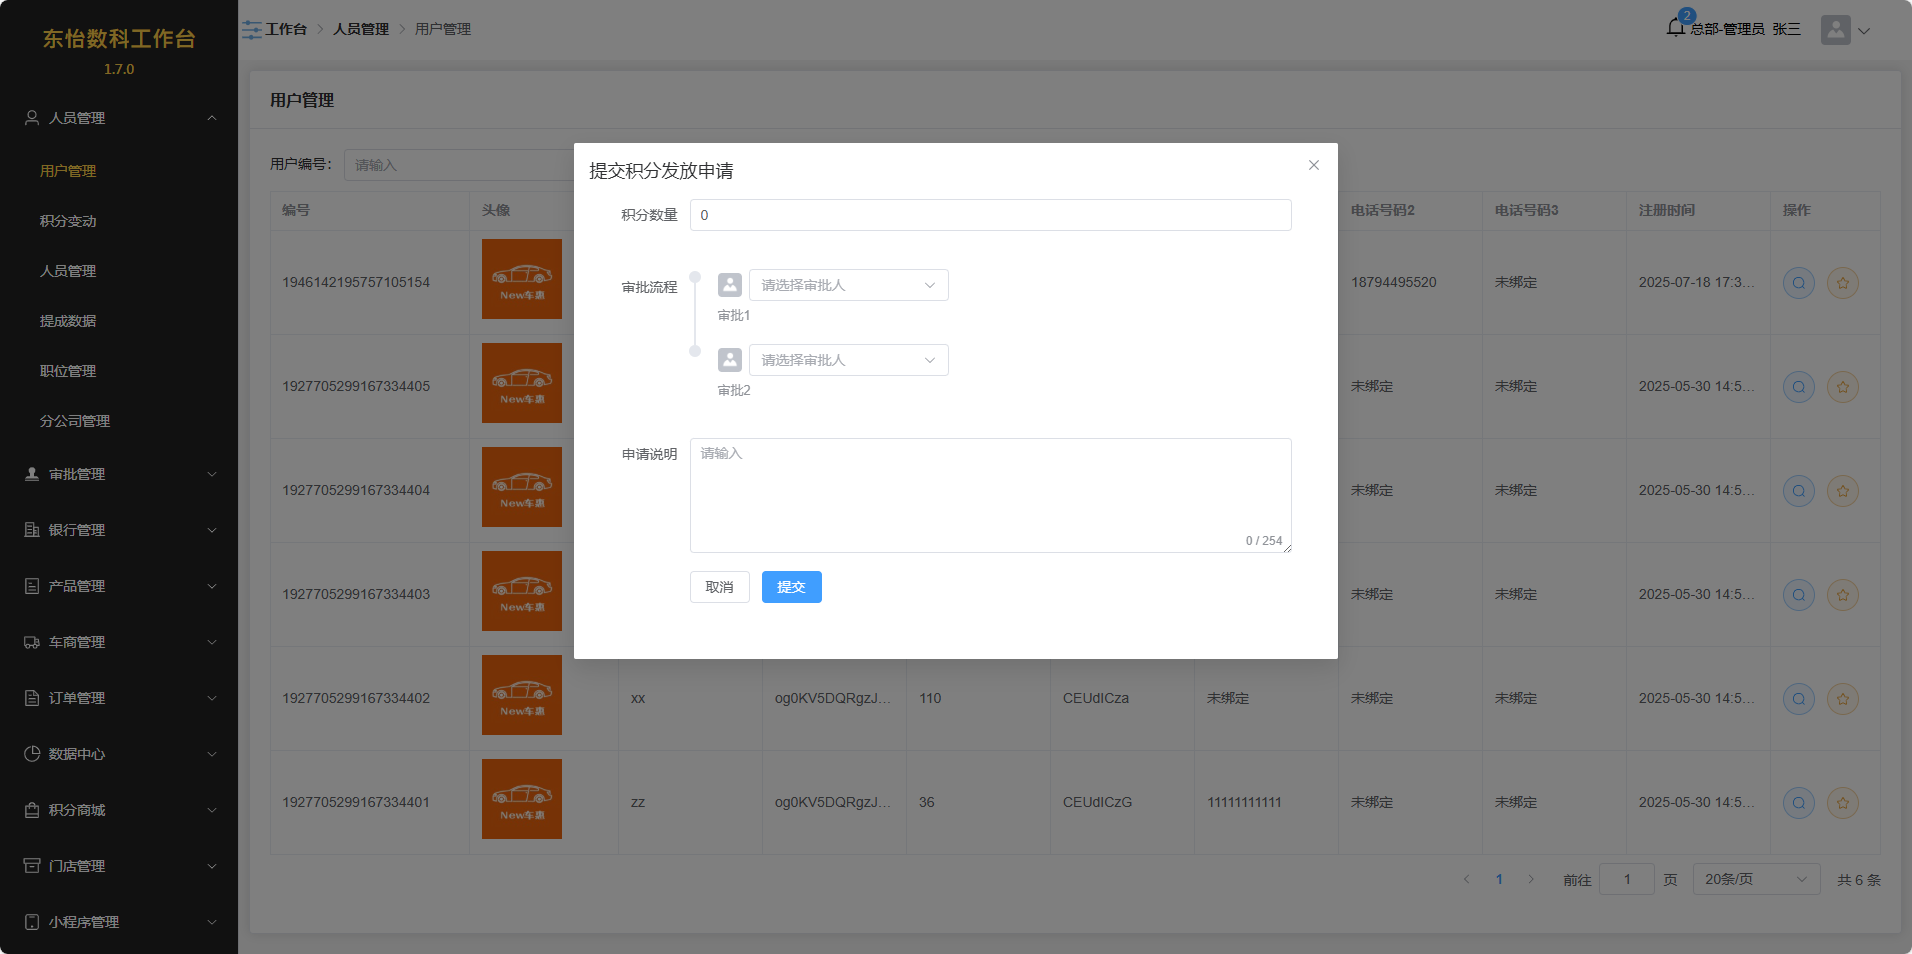The image size is (1912, 954).
Task: Click the sidebar collapse icon beside 工作台
Action: pos(251,30)
